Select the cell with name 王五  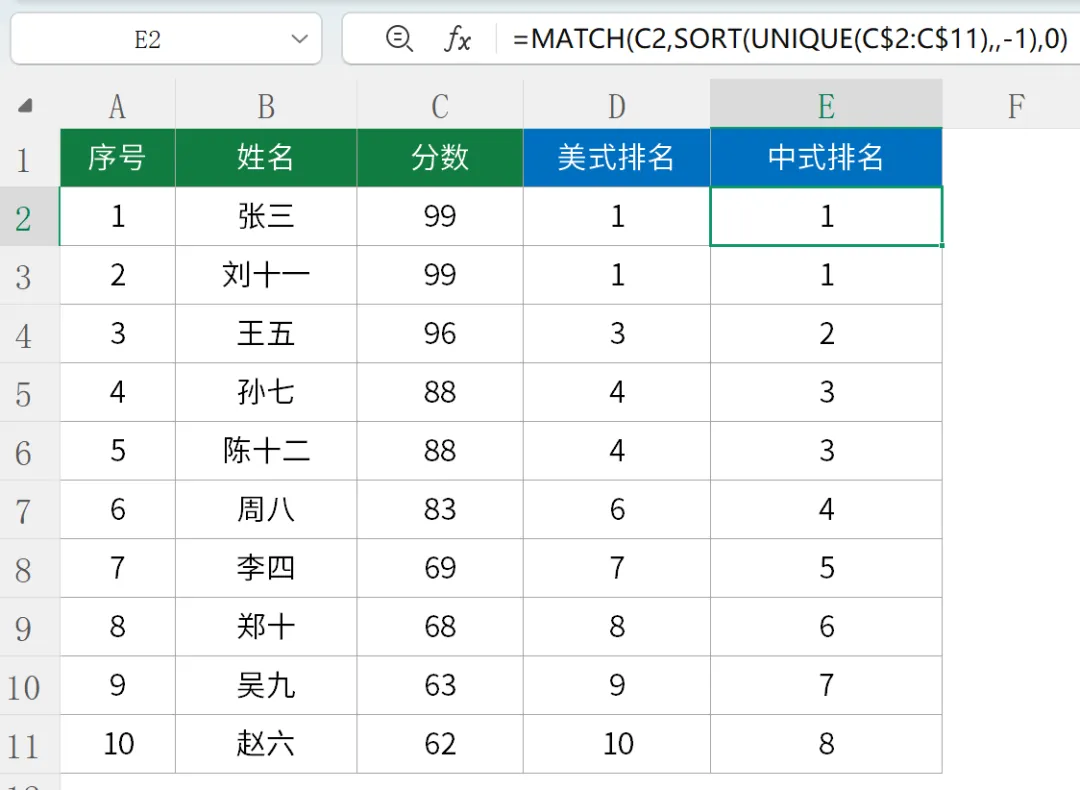[x=266, y=333]
